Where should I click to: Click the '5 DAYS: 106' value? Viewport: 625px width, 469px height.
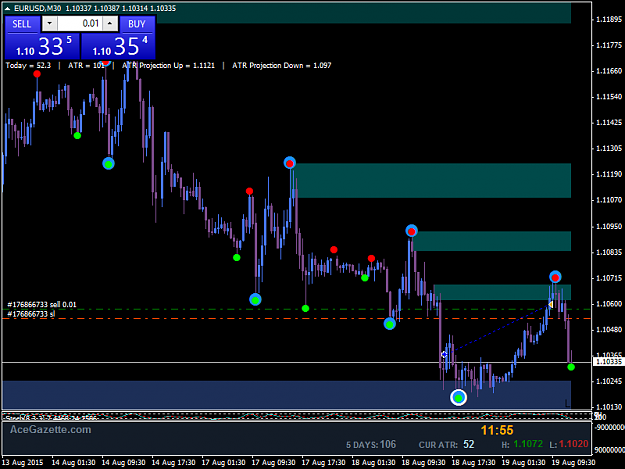tap(371, 444)
